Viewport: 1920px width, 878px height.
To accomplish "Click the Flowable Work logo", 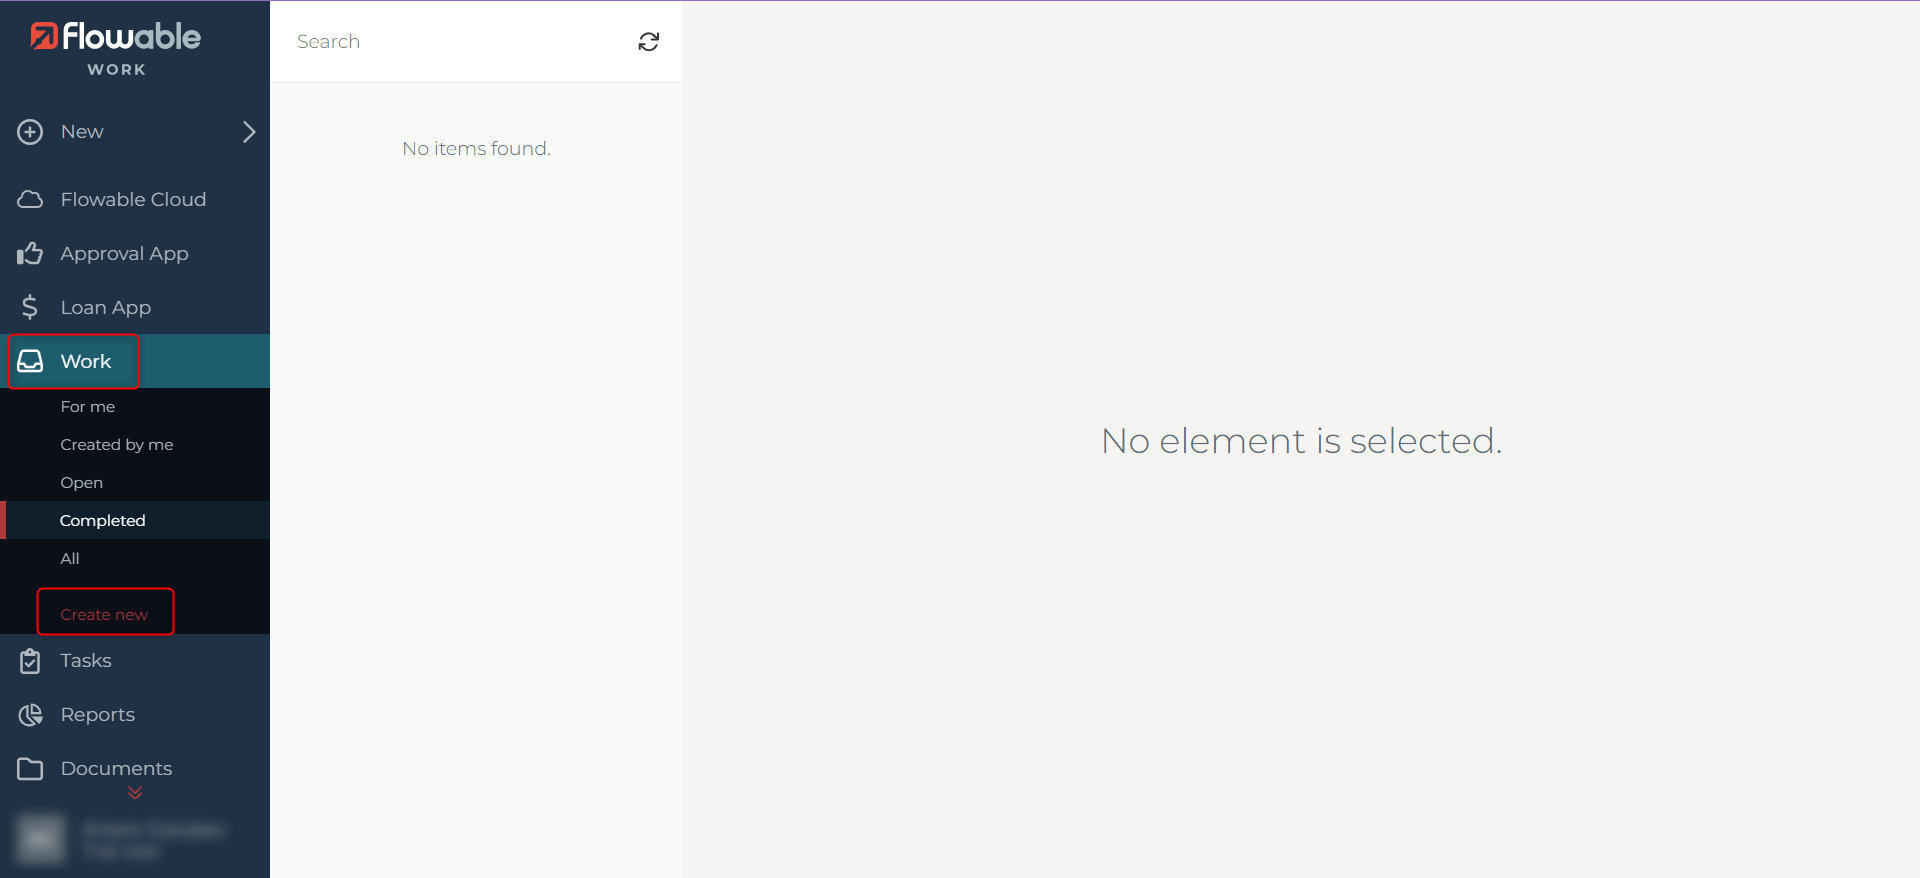I will click(x=116, y=48).
